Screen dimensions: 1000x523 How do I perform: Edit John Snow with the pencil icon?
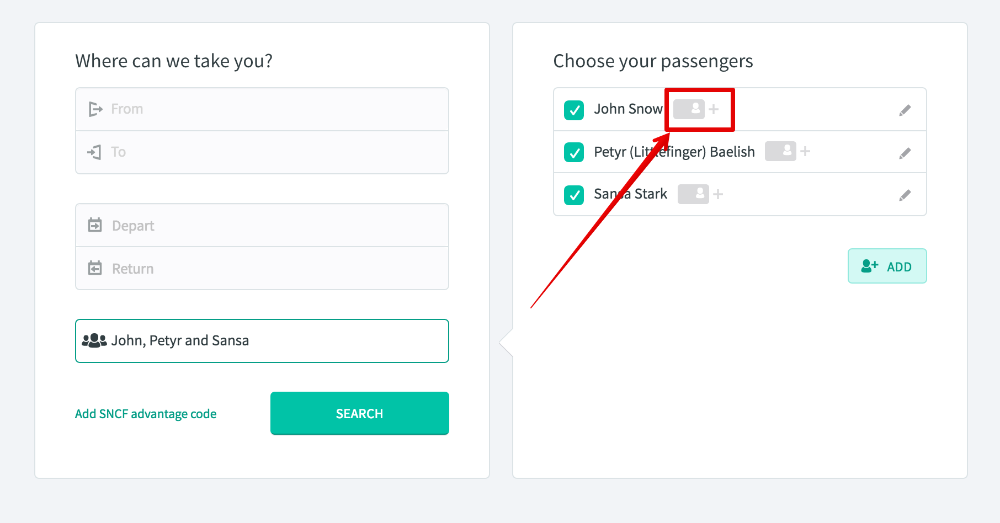pos(905,110)
